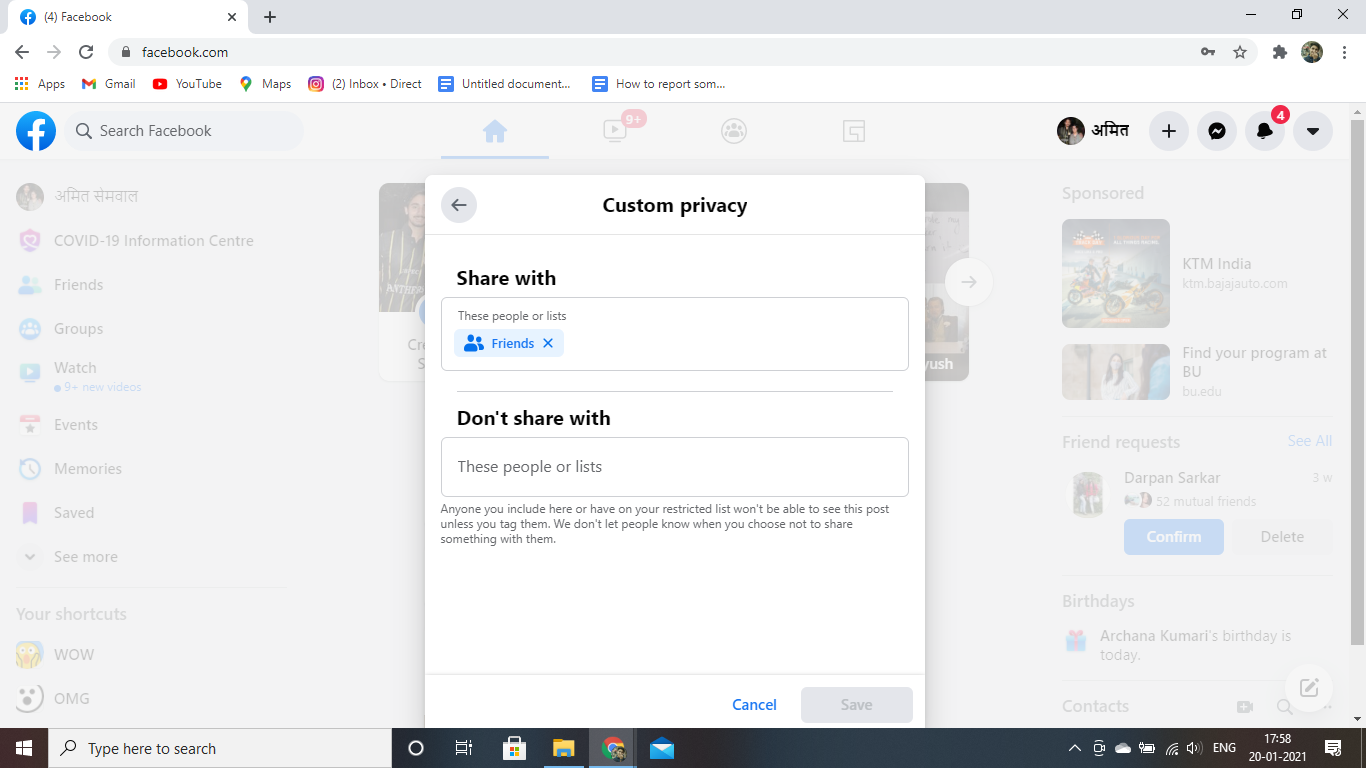The image size is (1366, 768).
Task: Click the Create plus icon
Action: [1168, 131]
